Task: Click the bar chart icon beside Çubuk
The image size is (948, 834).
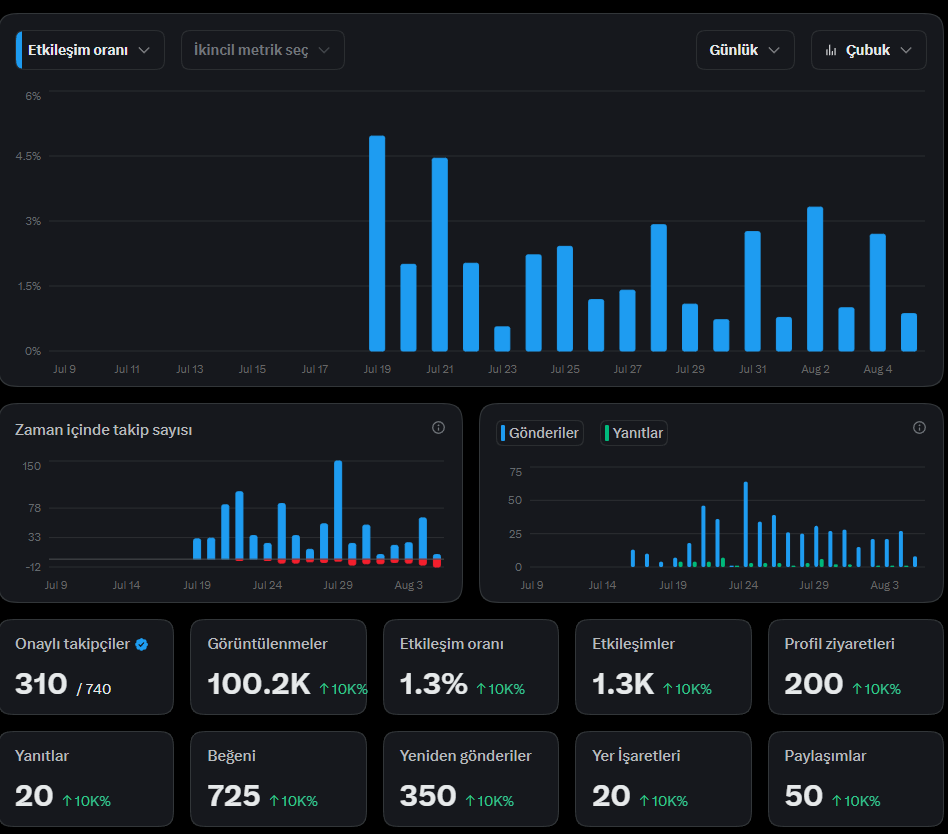Action: pyautogui.click(x=831, y=50)
